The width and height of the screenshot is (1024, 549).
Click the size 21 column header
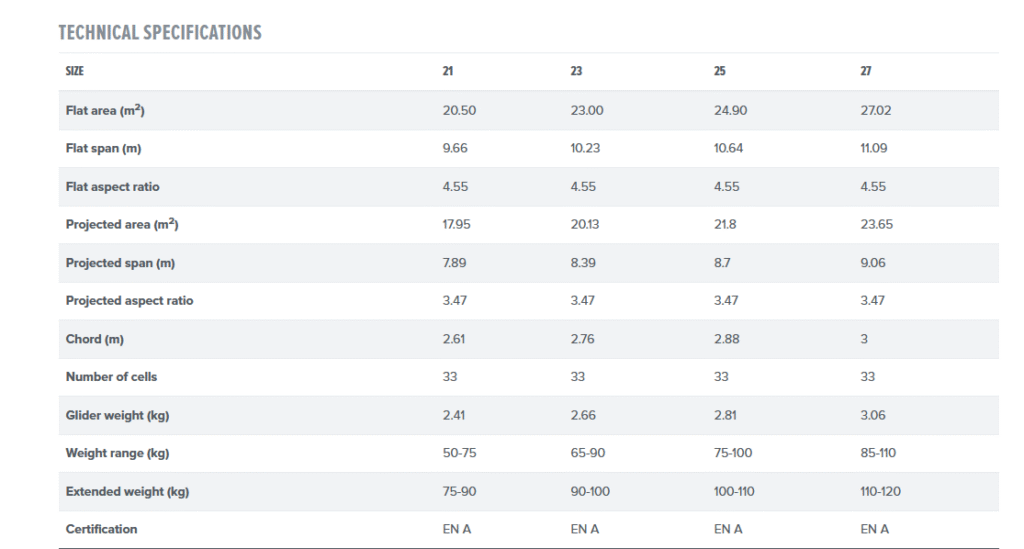(448, 72)
